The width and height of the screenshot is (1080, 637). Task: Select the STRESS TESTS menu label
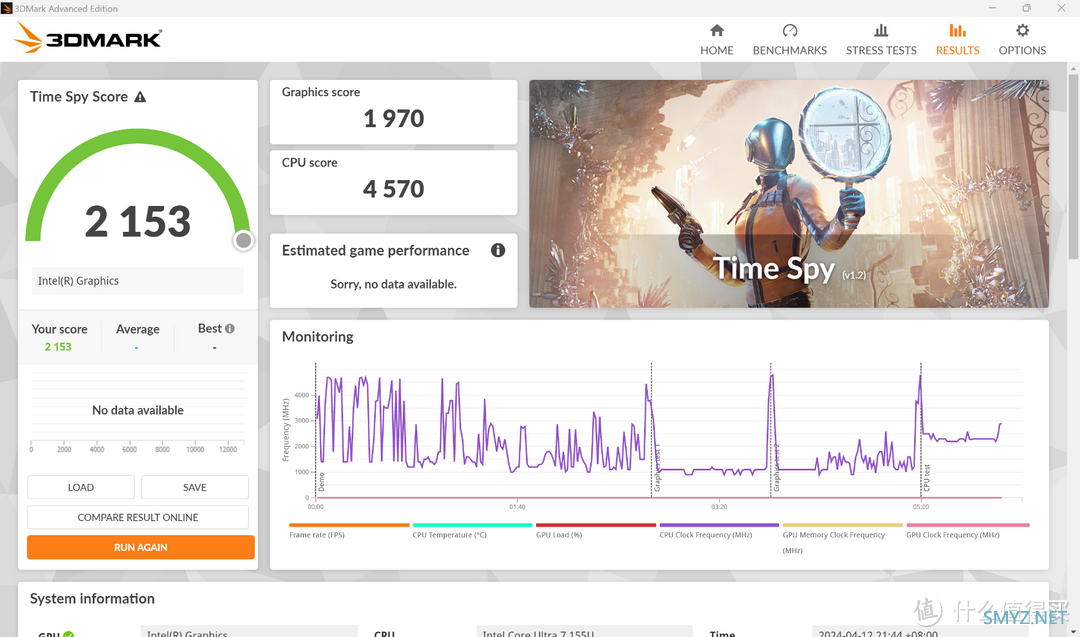point(881,50)
